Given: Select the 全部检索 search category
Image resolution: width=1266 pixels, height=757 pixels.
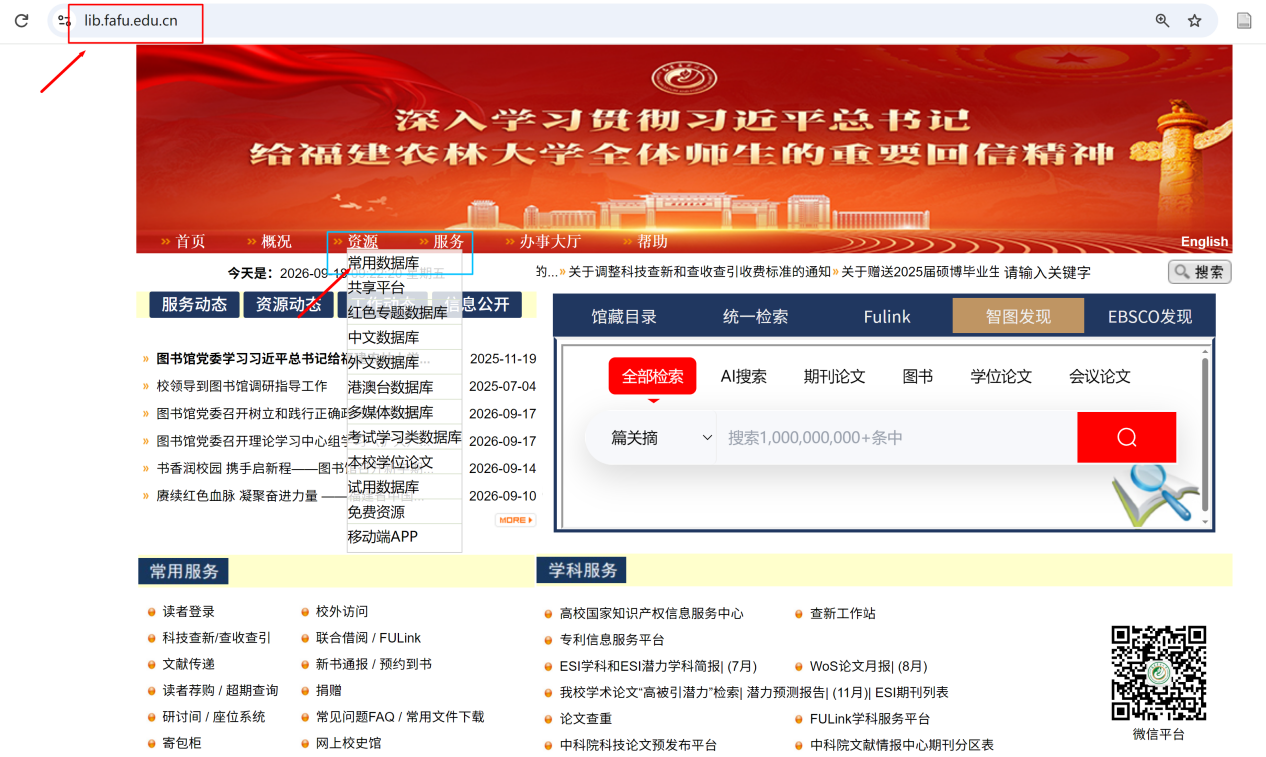Looking at the screenshot, I should pos(652,376).
